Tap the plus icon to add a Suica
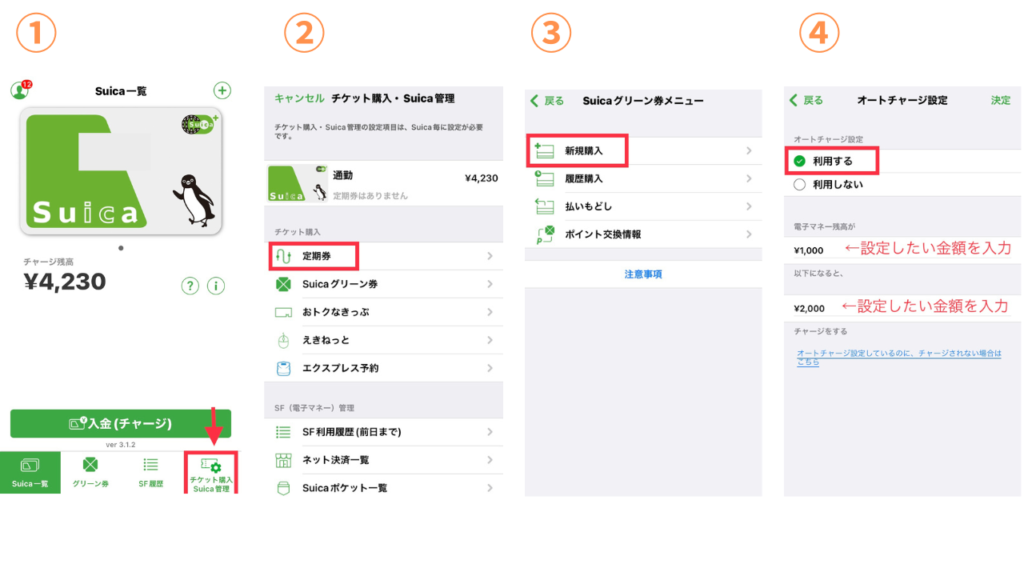 (x=222, y=90)
